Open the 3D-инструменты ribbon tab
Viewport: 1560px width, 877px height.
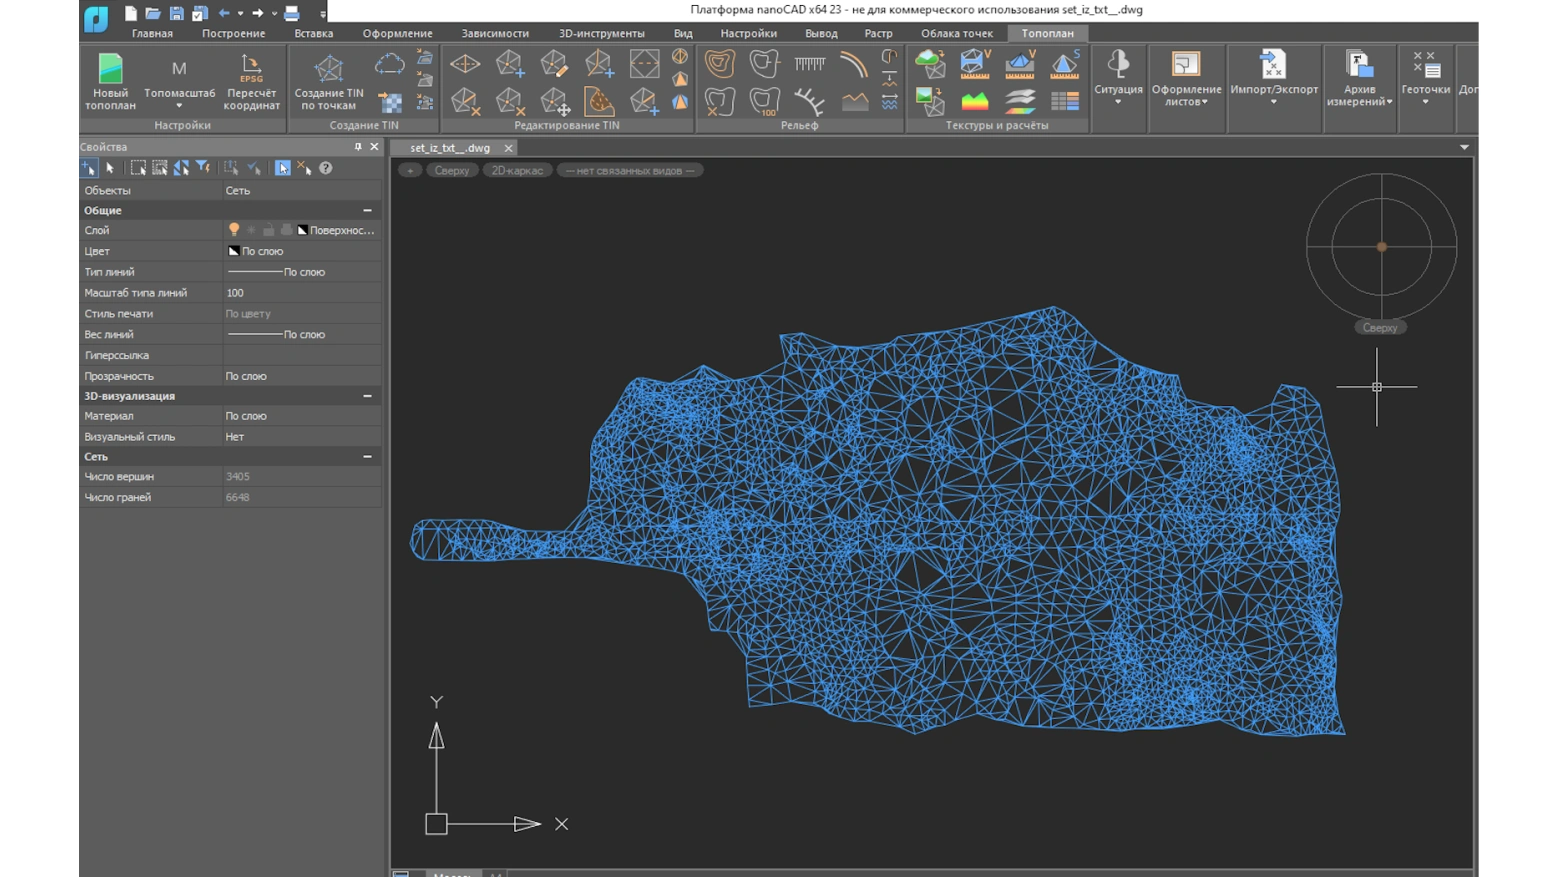pos(601,33)
